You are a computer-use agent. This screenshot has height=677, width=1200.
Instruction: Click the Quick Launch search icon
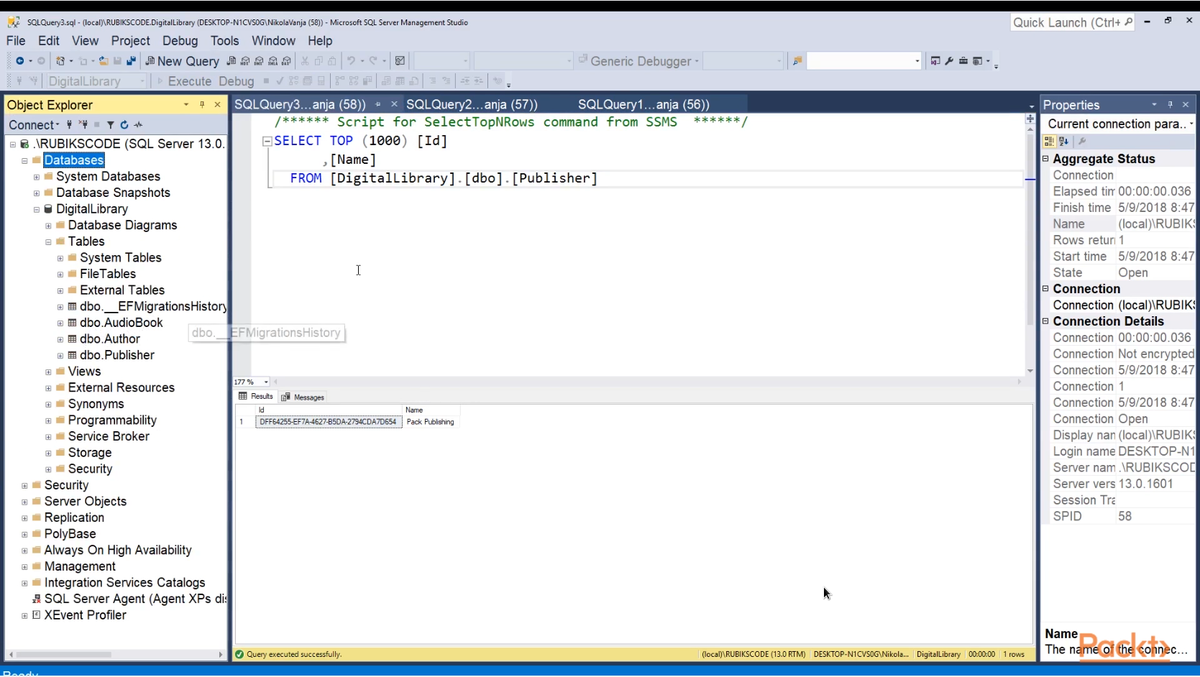(x=1129, y=22)
